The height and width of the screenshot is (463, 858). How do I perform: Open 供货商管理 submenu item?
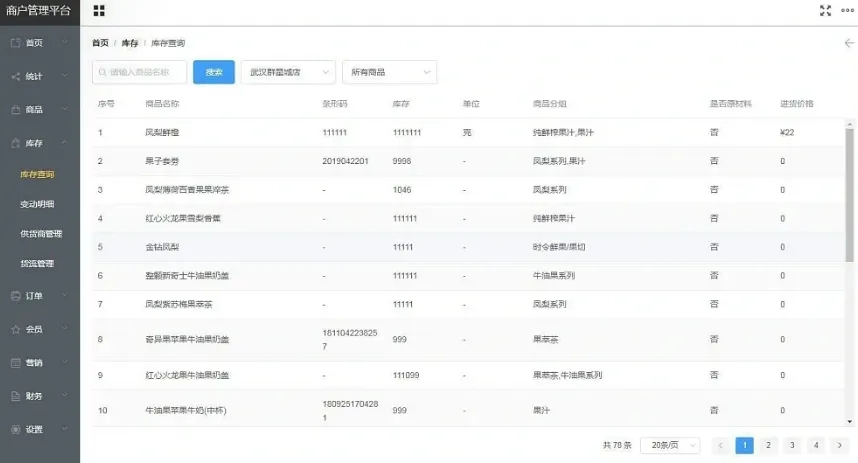[x=41, y=234]
